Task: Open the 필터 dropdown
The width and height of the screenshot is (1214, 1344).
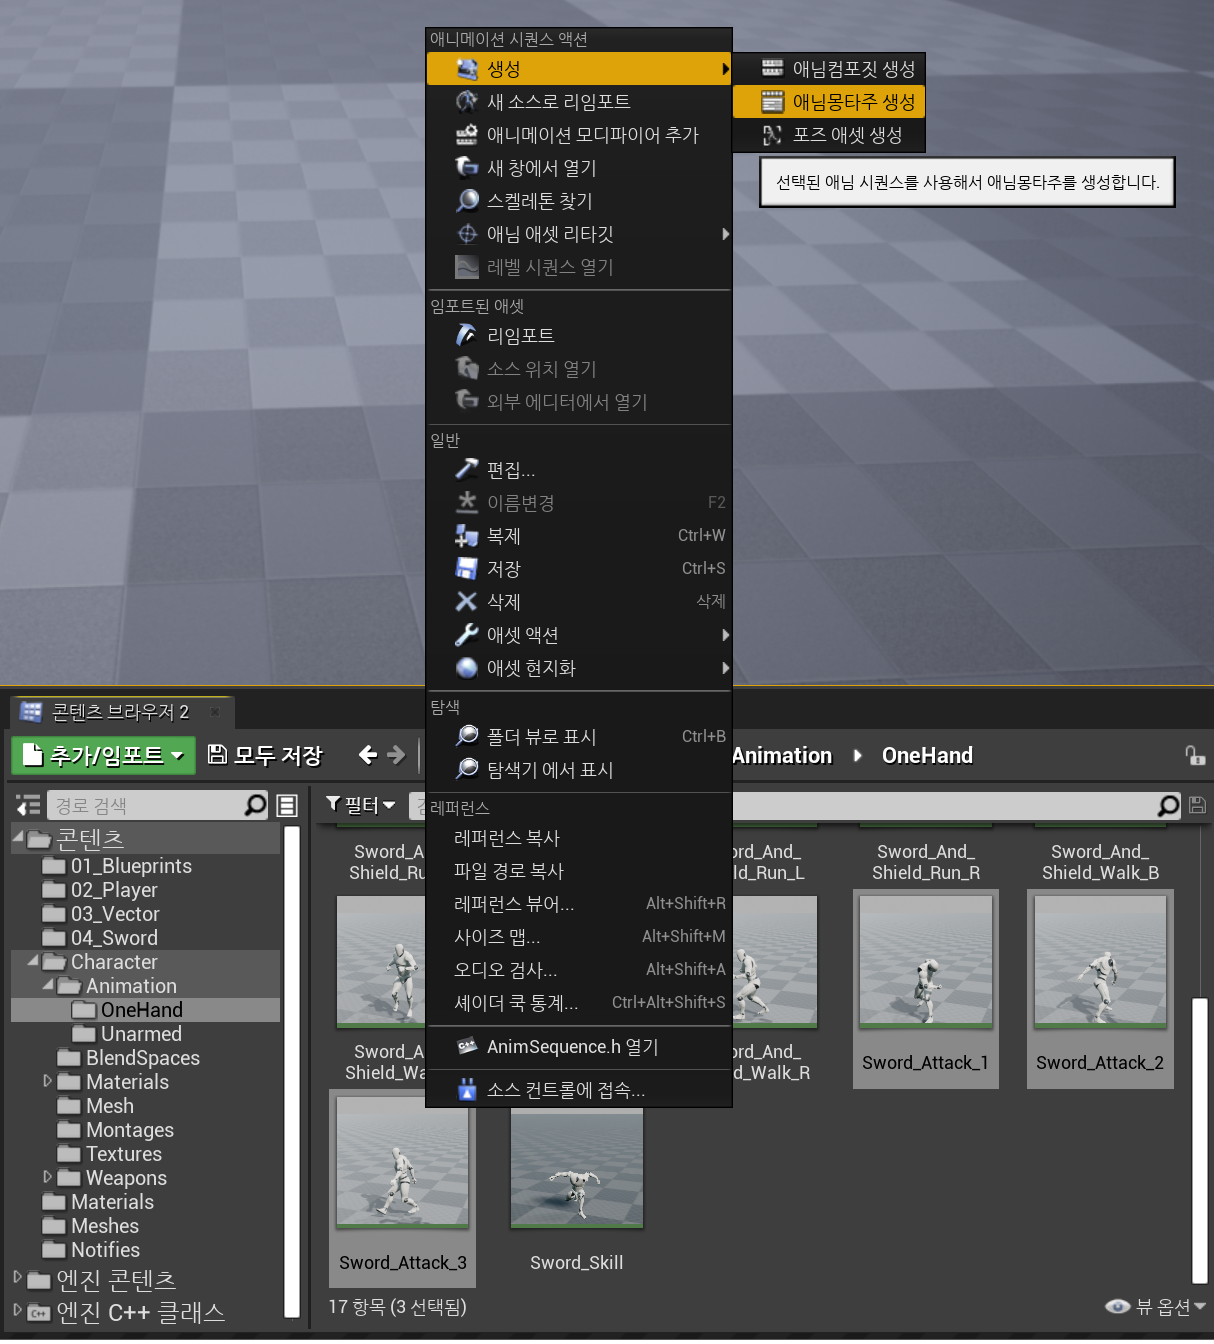Action: [361, 805]
